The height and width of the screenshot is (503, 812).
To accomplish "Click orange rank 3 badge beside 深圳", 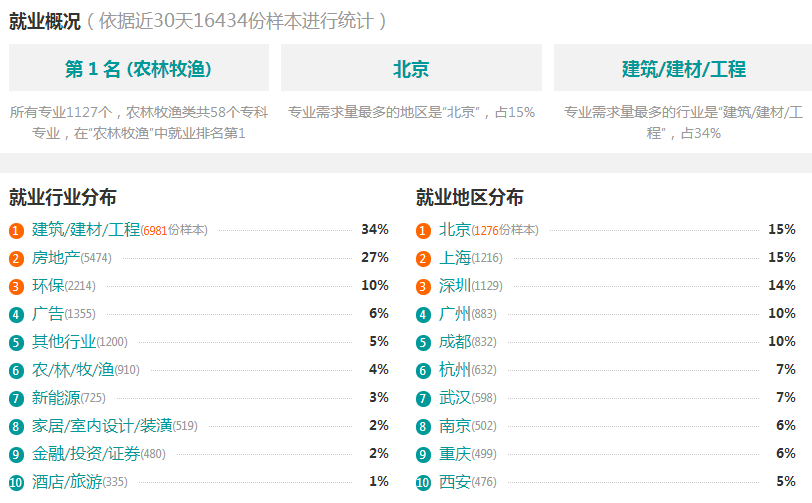I will click(423, 286).
